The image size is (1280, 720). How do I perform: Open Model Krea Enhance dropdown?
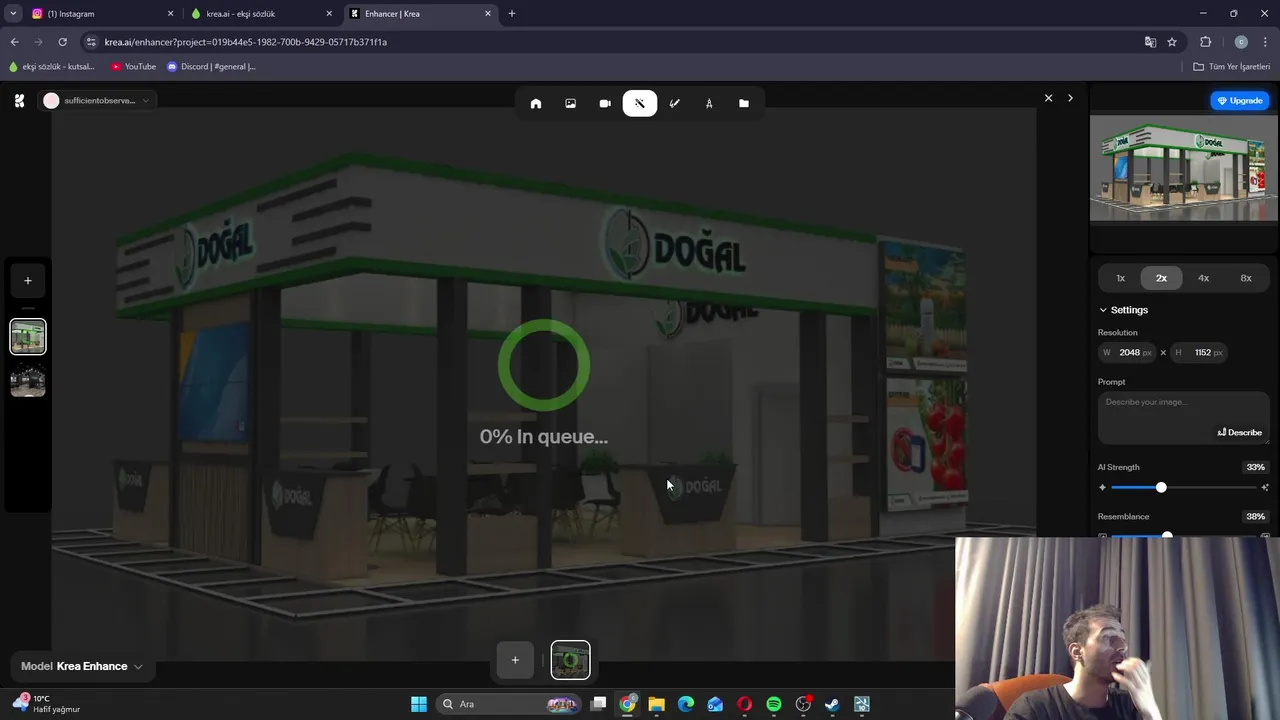tap(81, 666)
